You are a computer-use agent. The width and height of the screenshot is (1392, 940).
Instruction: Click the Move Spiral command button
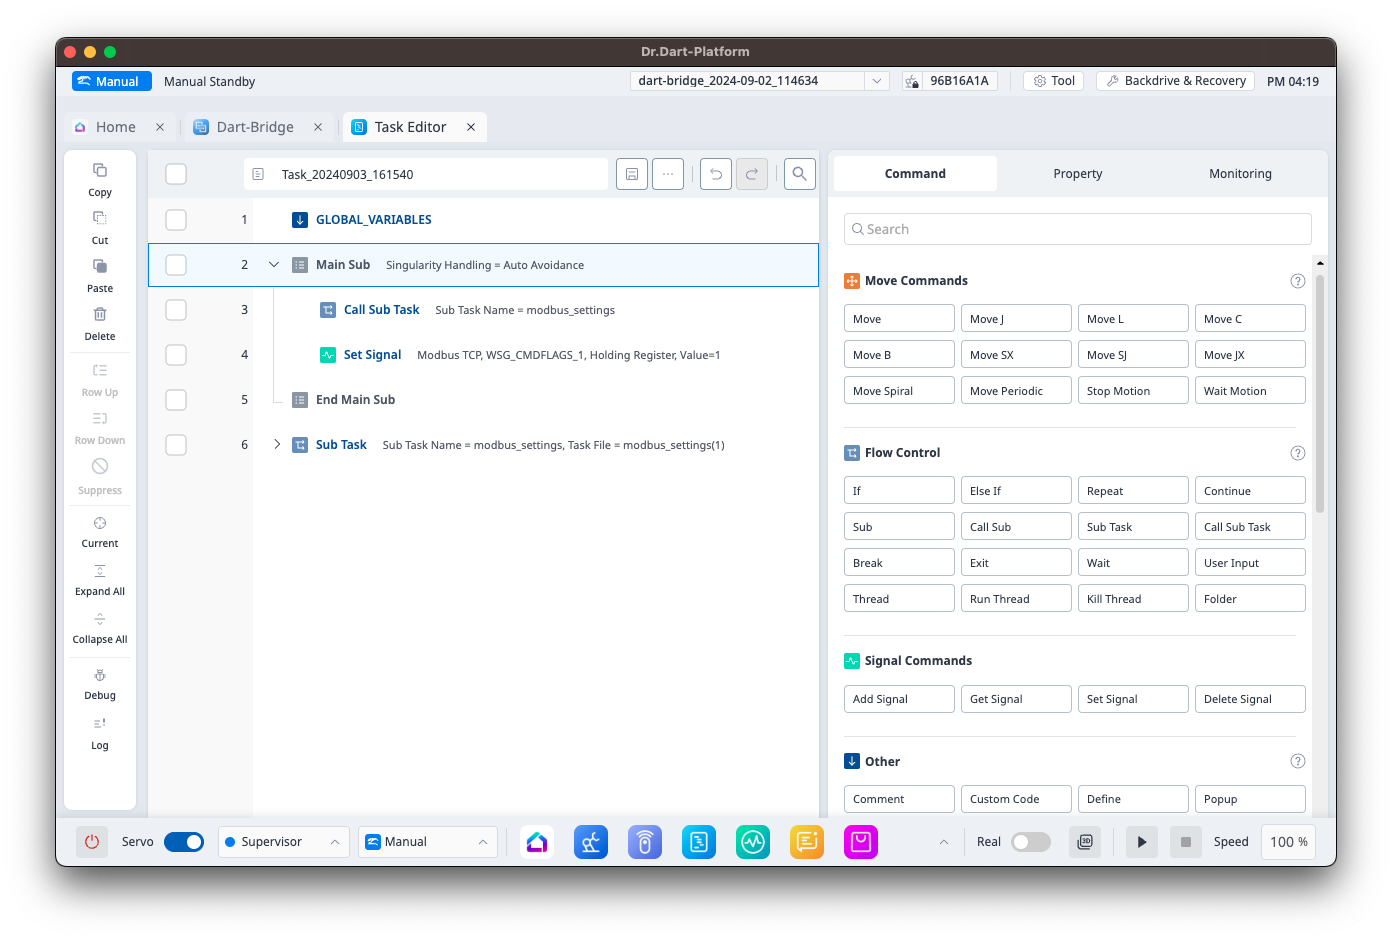(898, 391)
